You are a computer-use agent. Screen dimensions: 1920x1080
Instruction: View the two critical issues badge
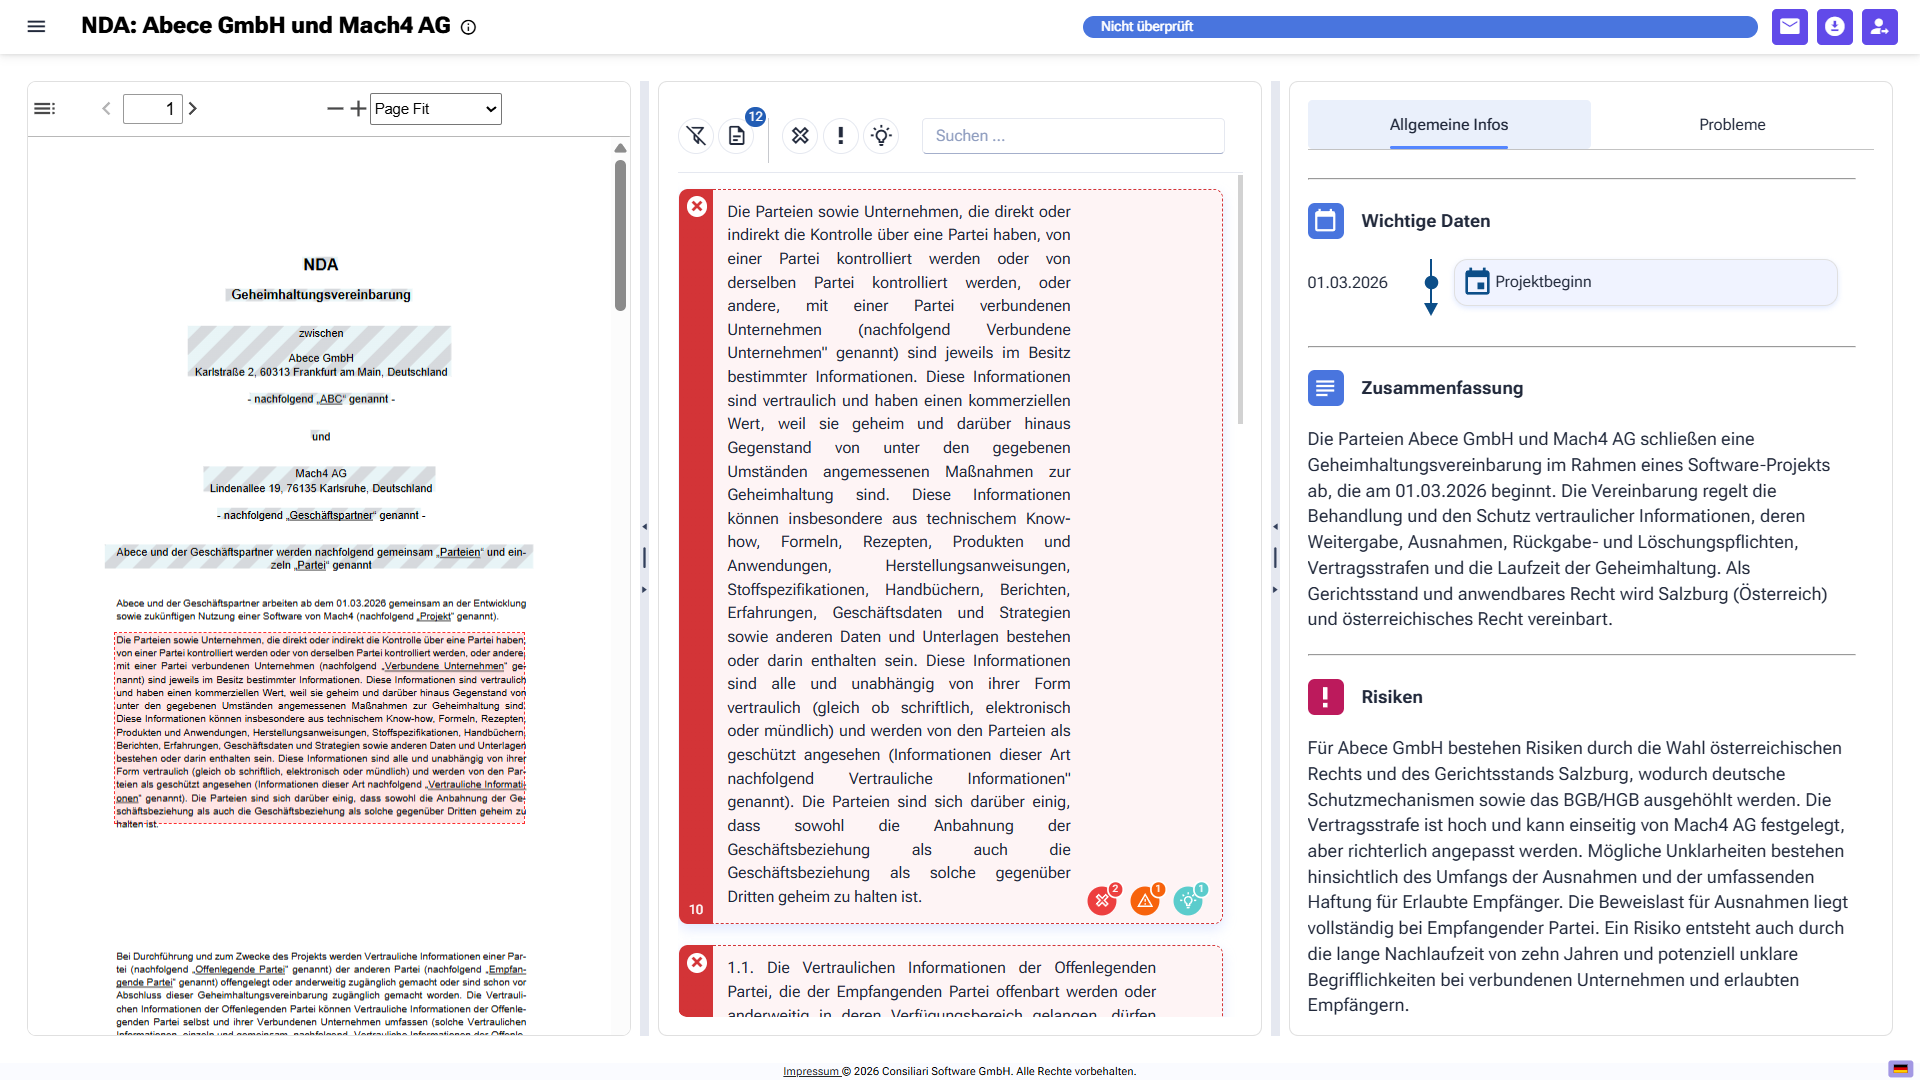(x=1103, y=899)
